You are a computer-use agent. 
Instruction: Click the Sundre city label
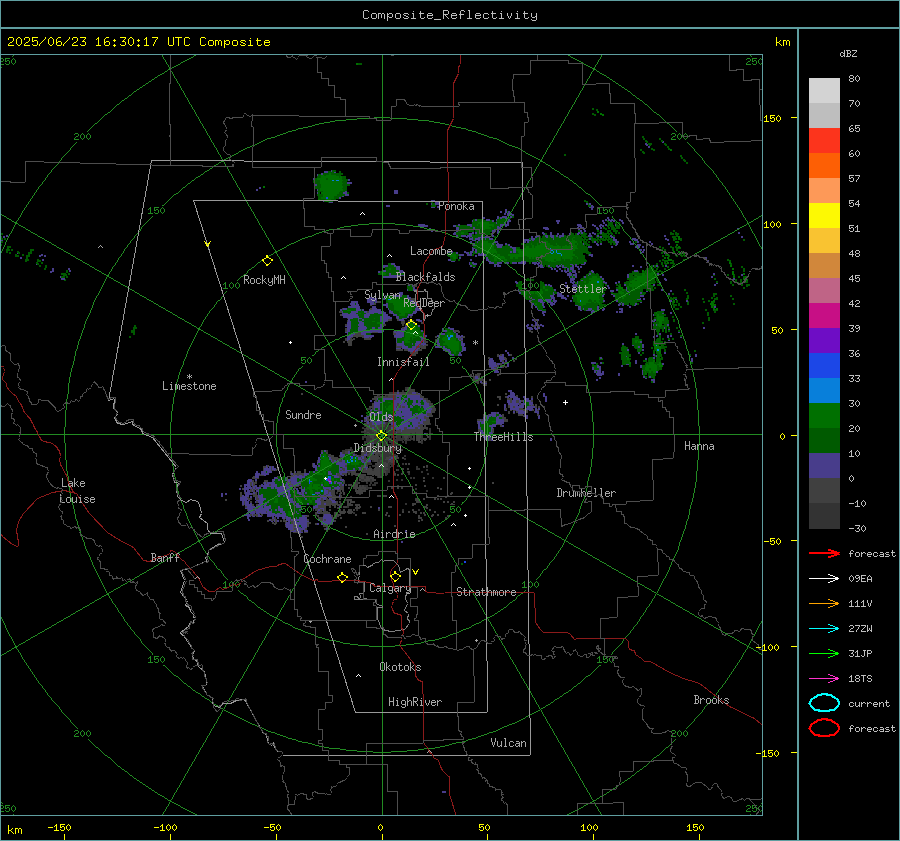pos(303,414)
